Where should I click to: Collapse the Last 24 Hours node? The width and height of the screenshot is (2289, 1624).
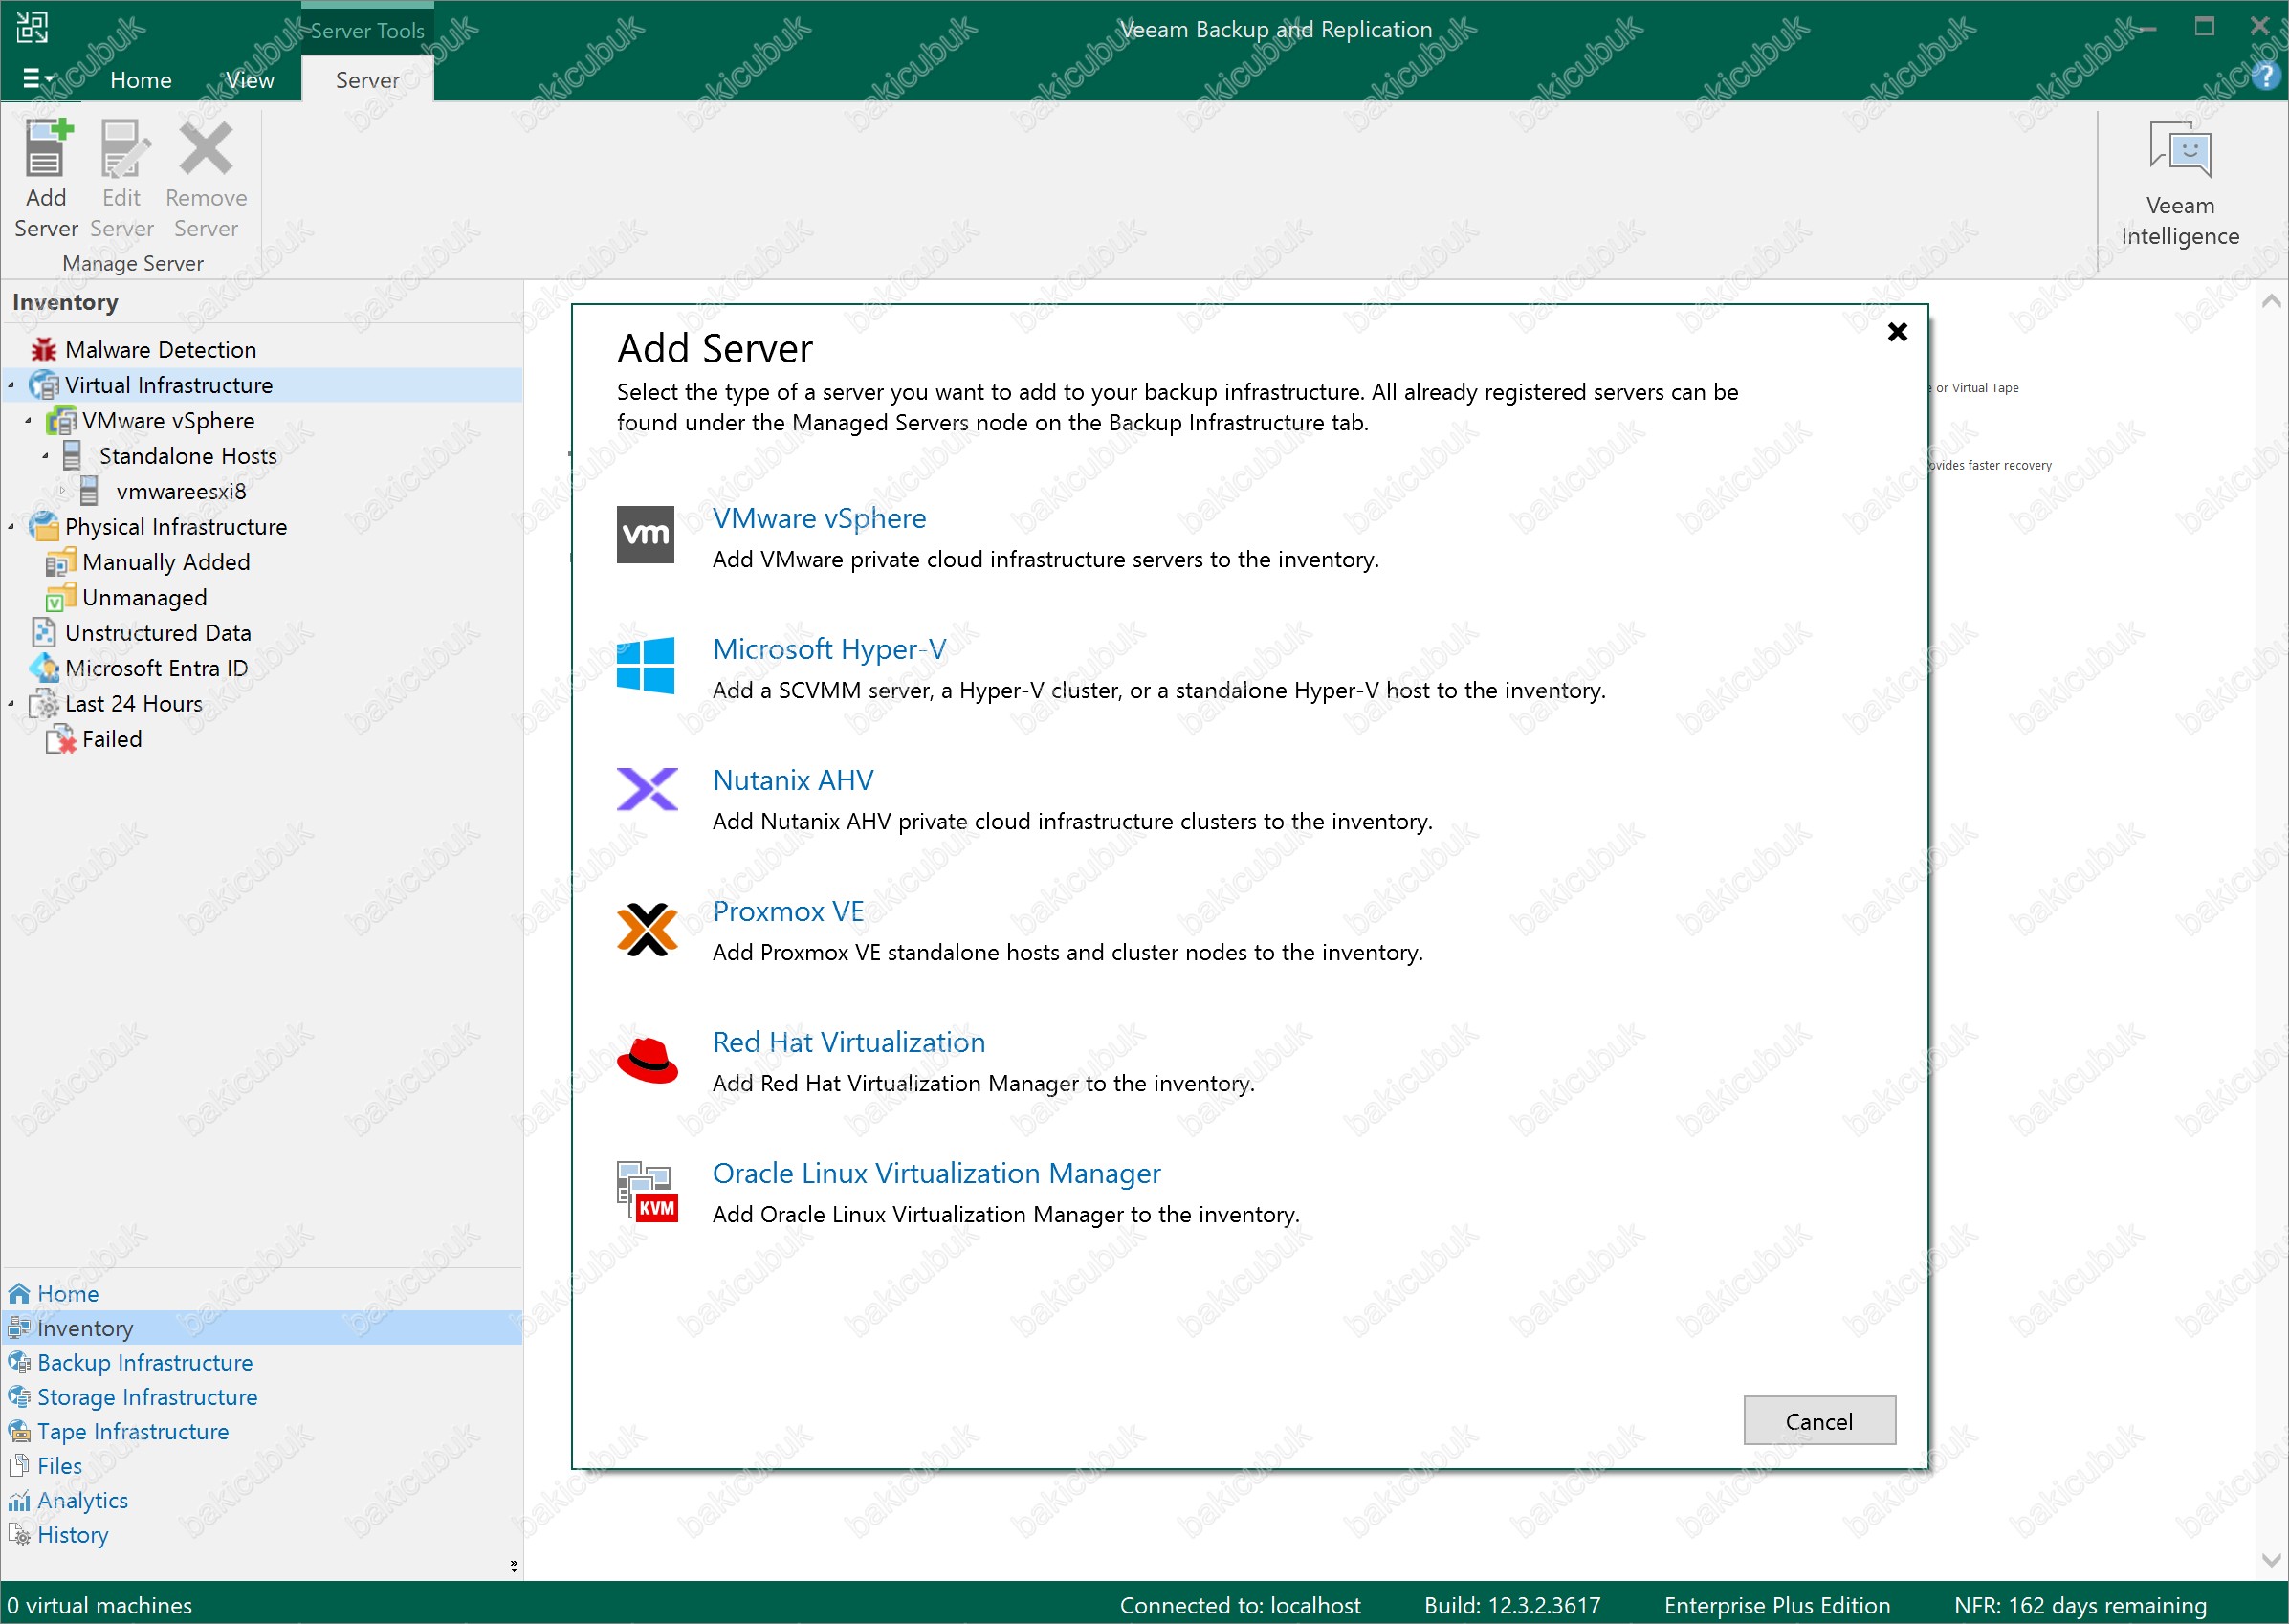11,704
